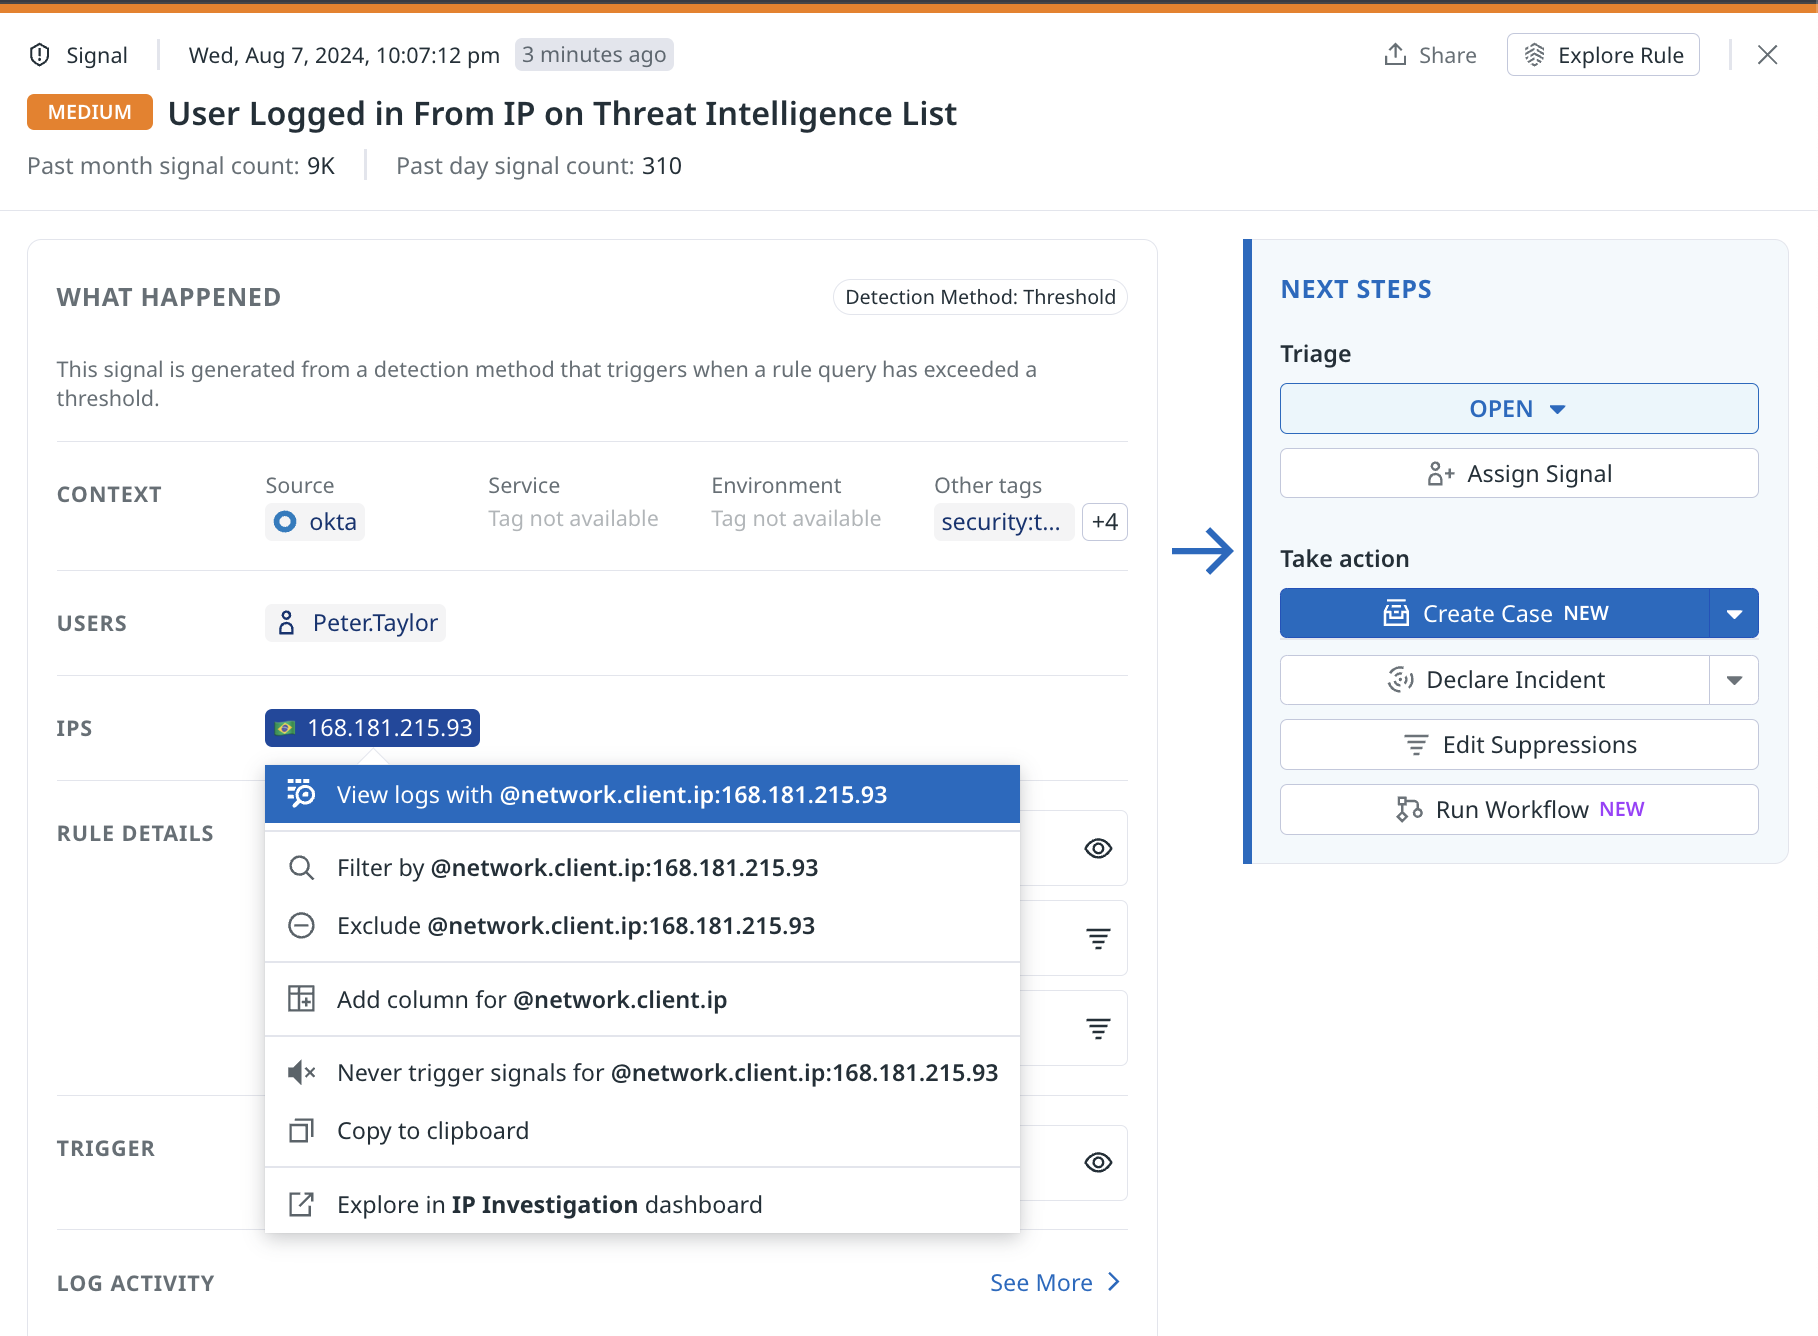This screenshot has height=1336, width=1818.
Task: Click the Explore Rule button
Action: tap(1603, 55)
